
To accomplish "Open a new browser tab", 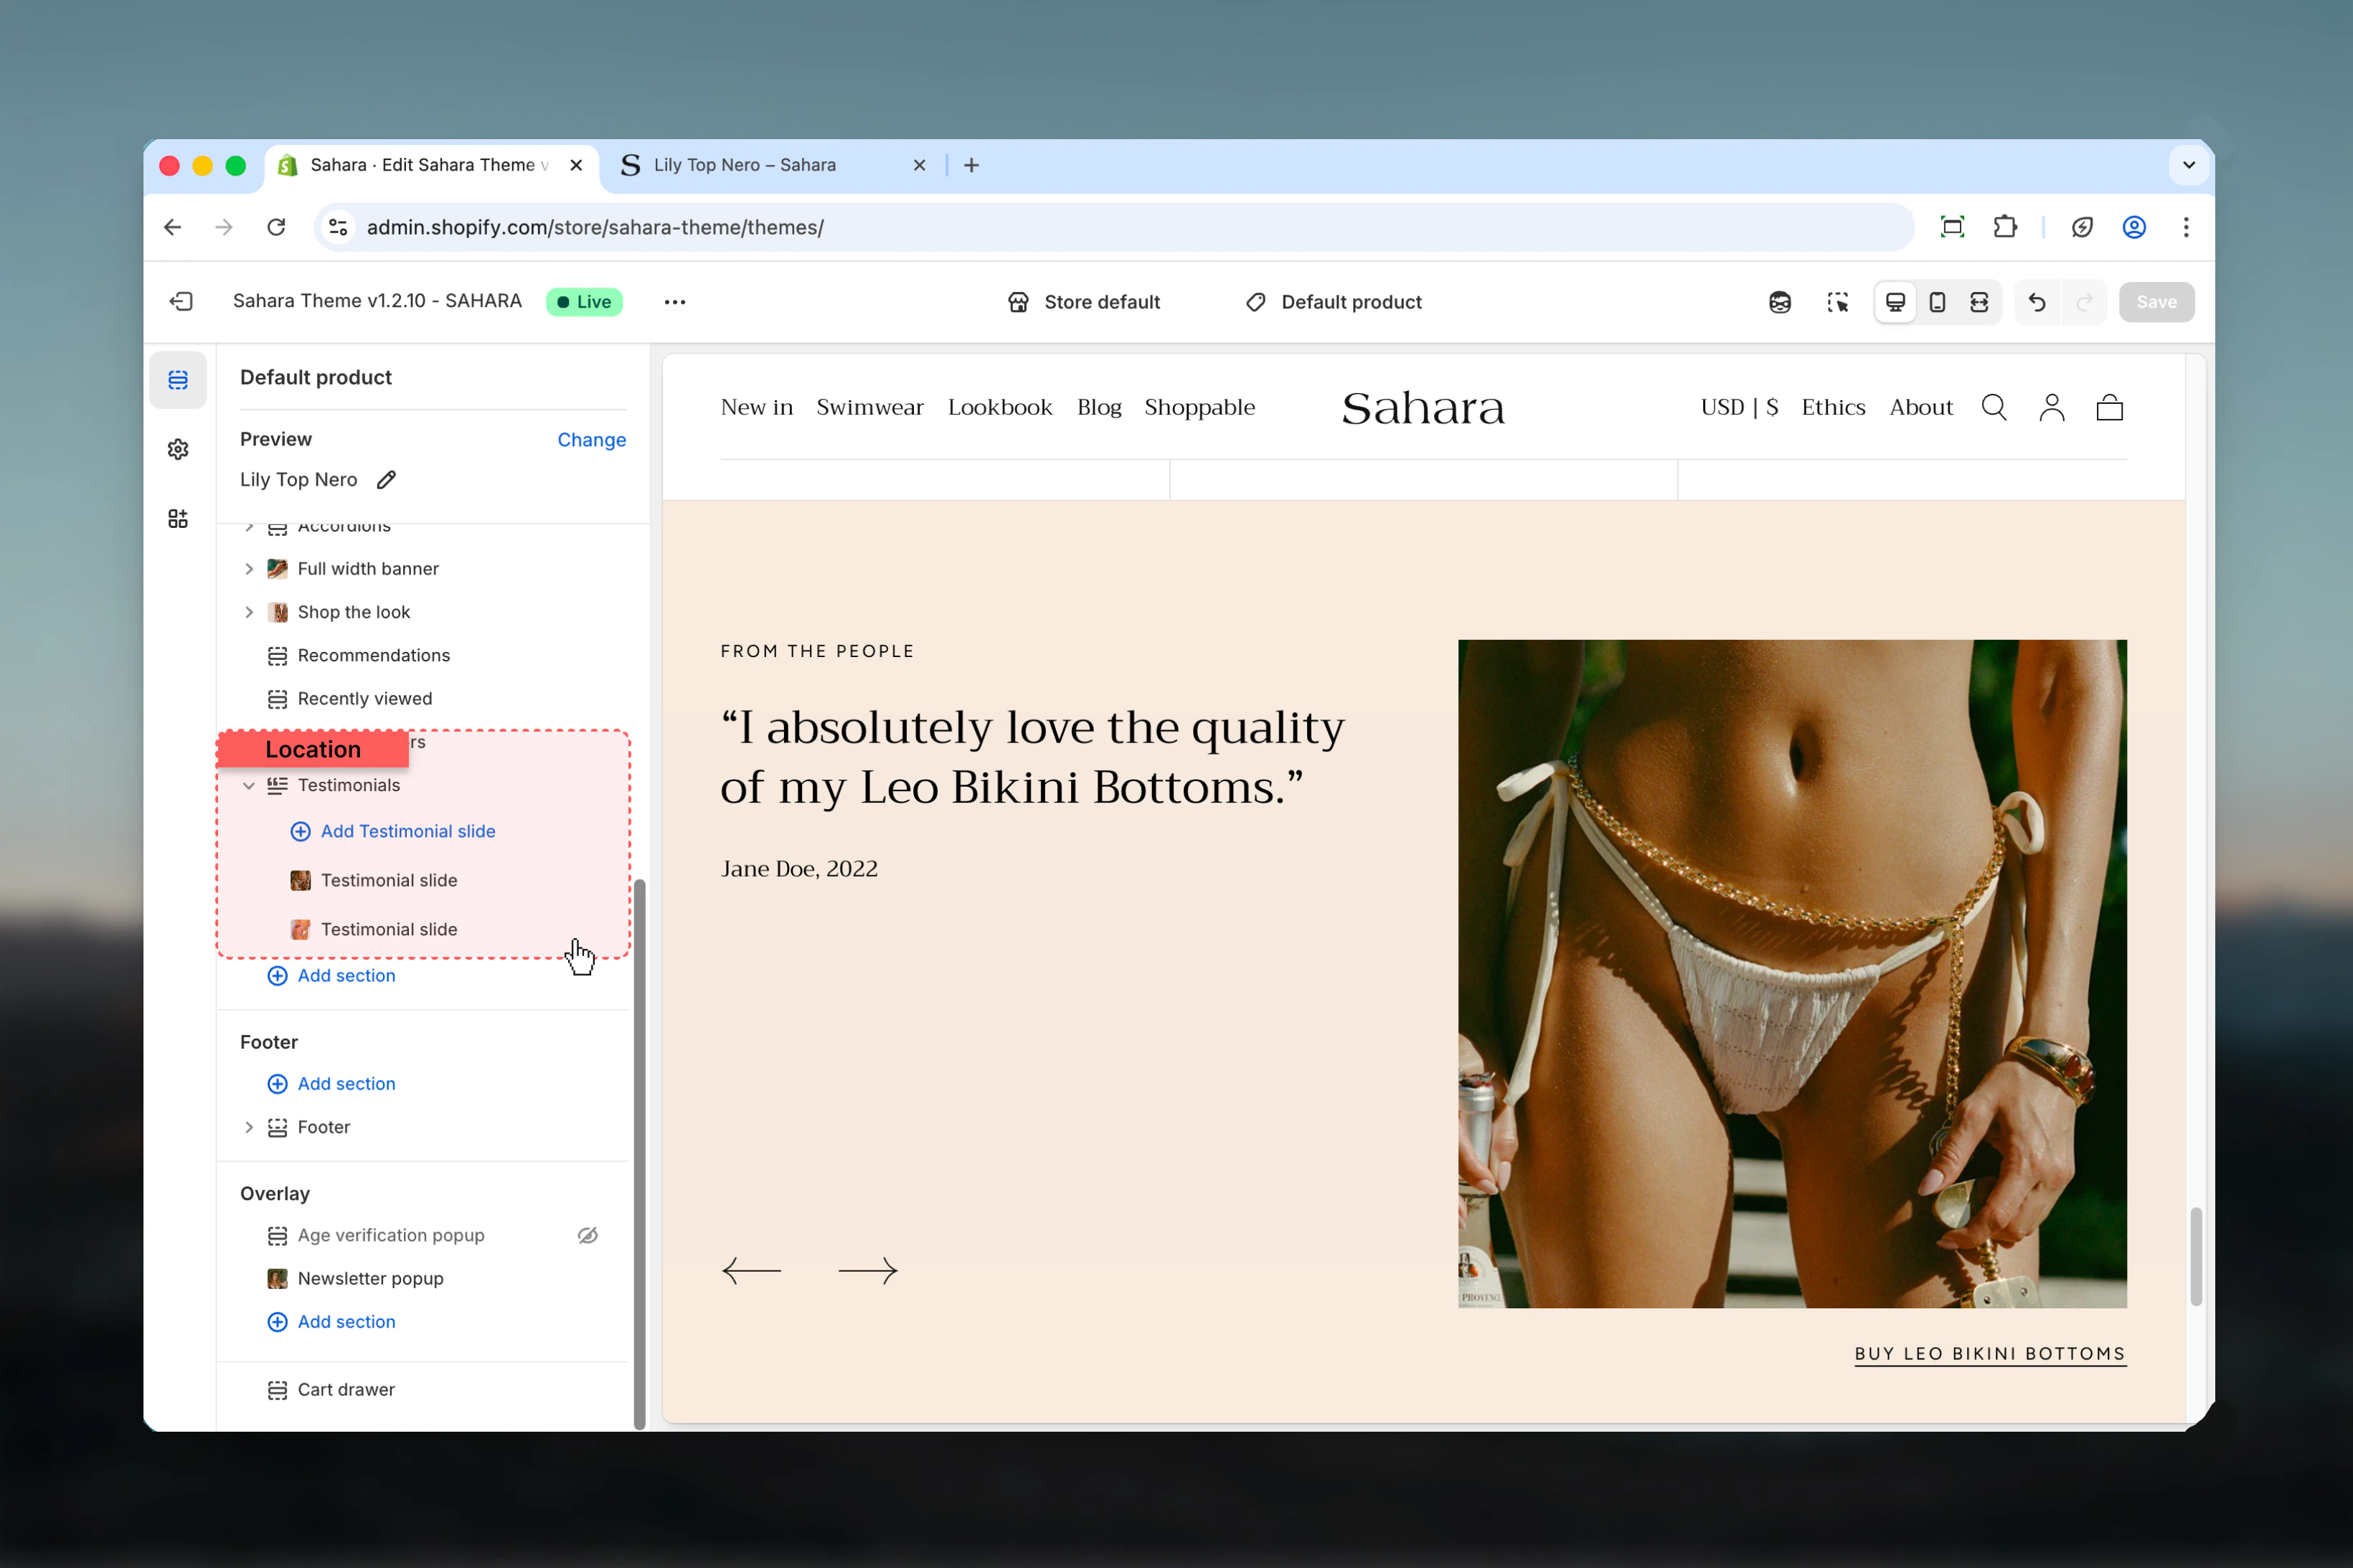I will tap(970, 165).
